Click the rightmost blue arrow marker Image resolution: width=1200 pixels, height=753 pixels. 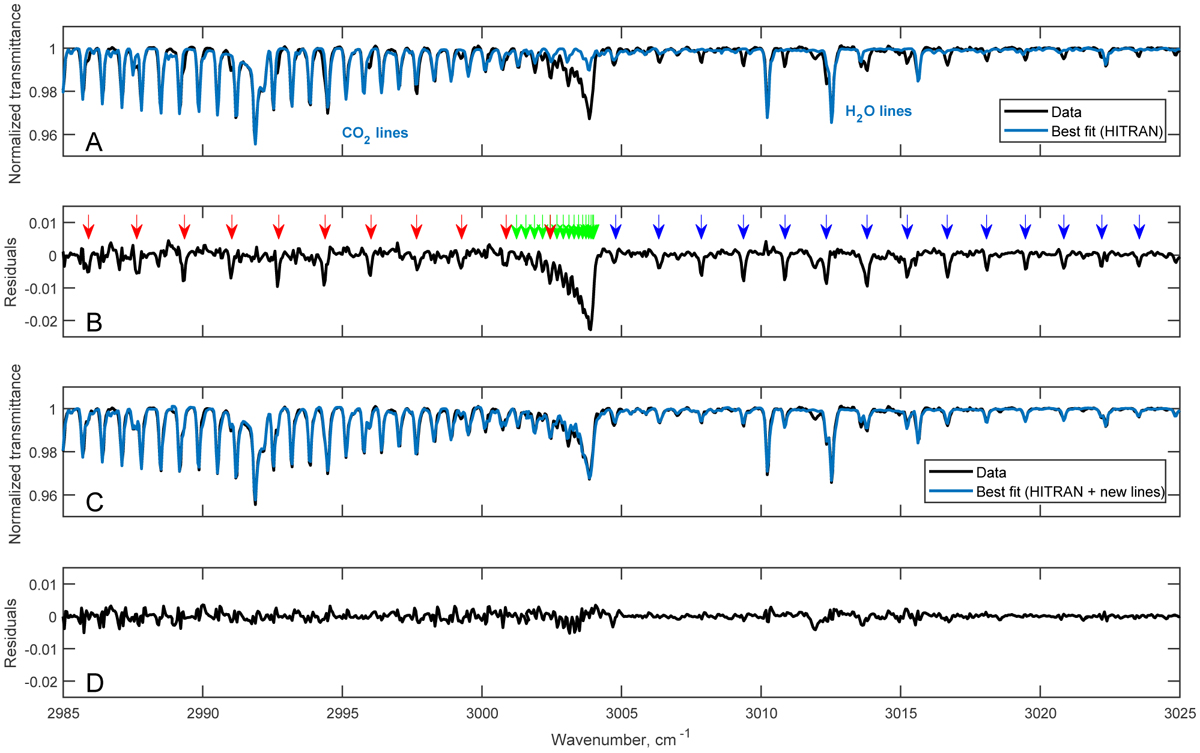coord(1139,228)
